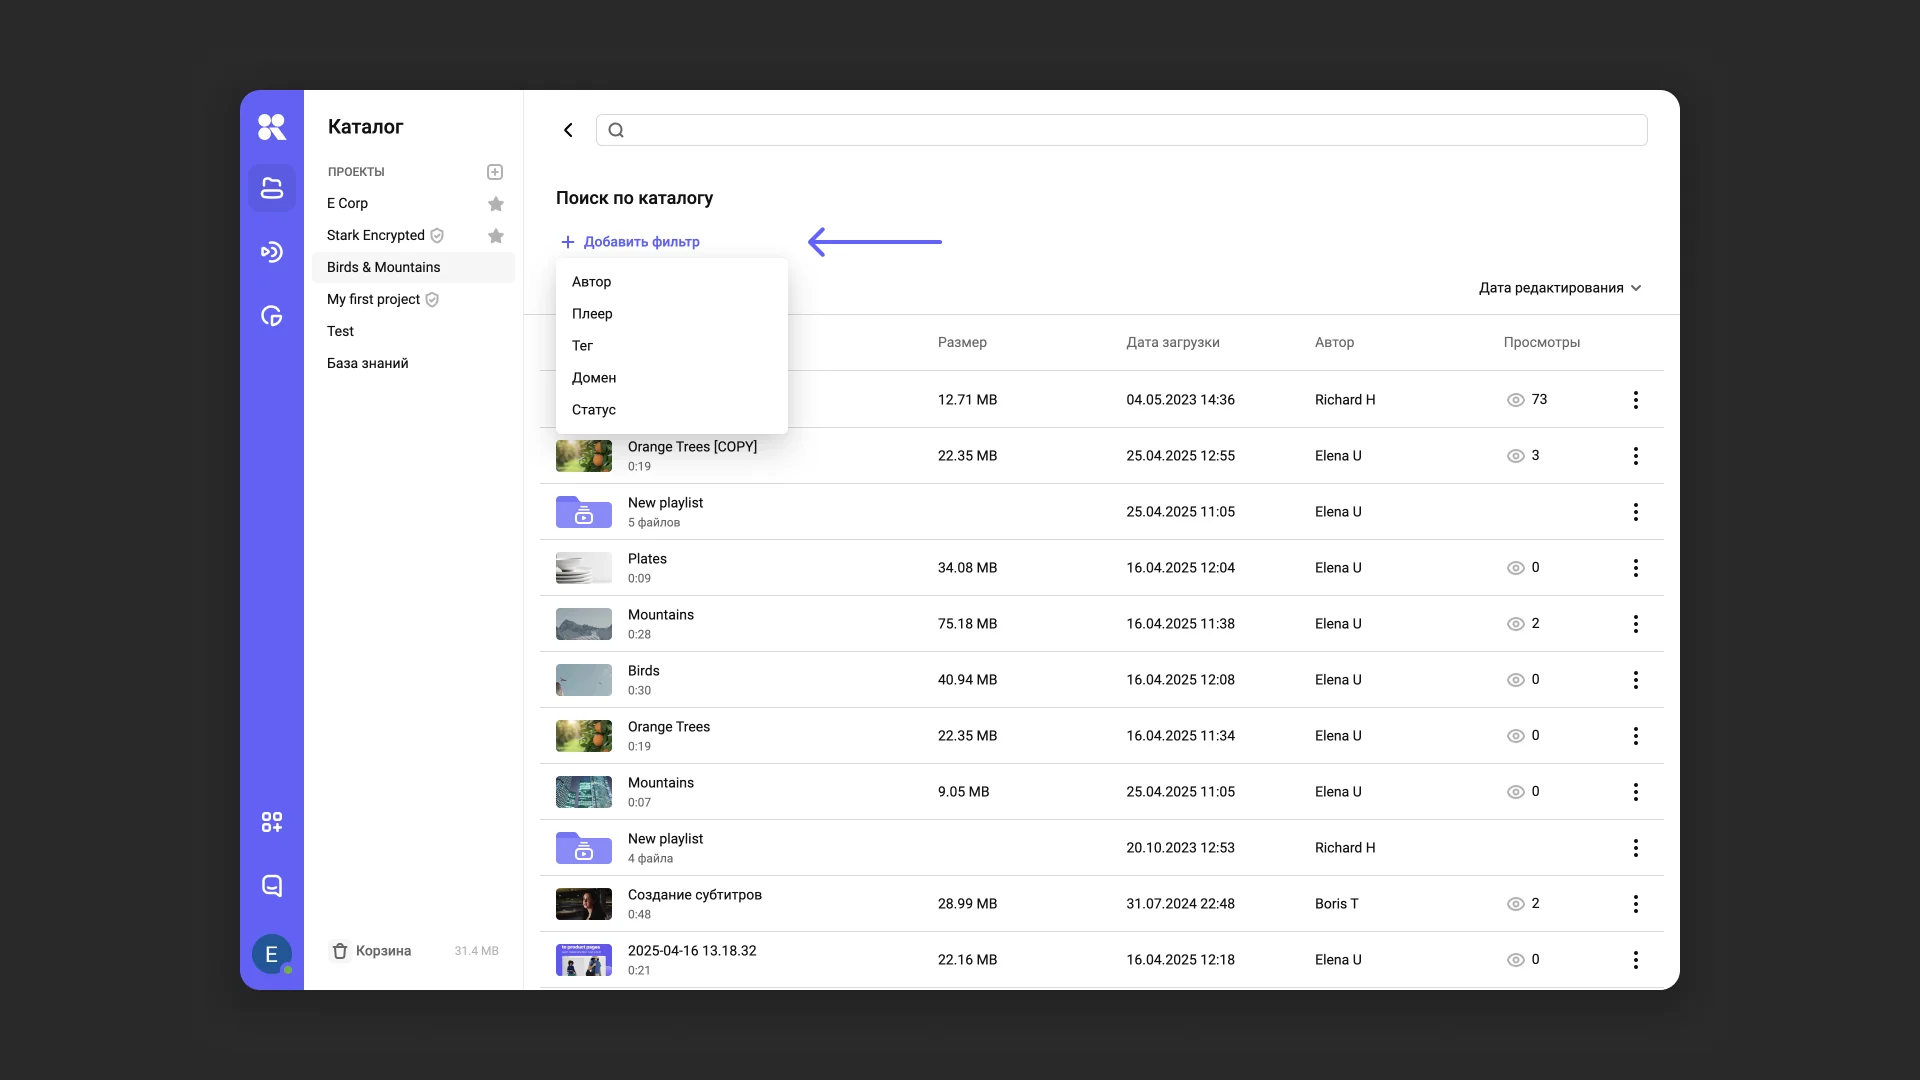This screenshot has width=1920, height=1080.
Task: Click the plus icon next to ПРОЕКТЫ
Action: (x=495, y=172)
